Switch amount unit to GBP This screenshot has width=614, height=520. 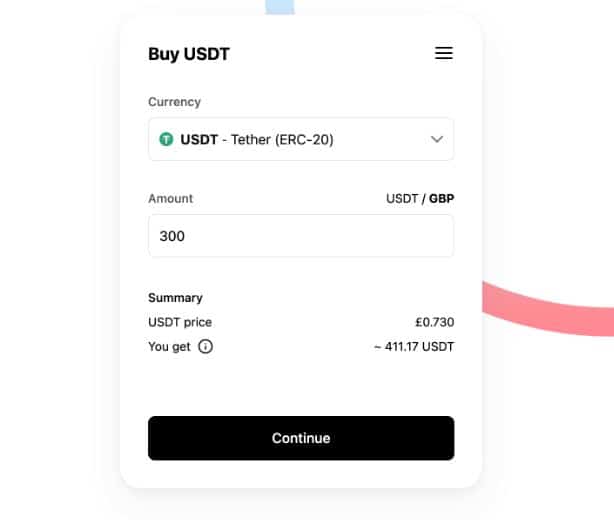[442, 199]
